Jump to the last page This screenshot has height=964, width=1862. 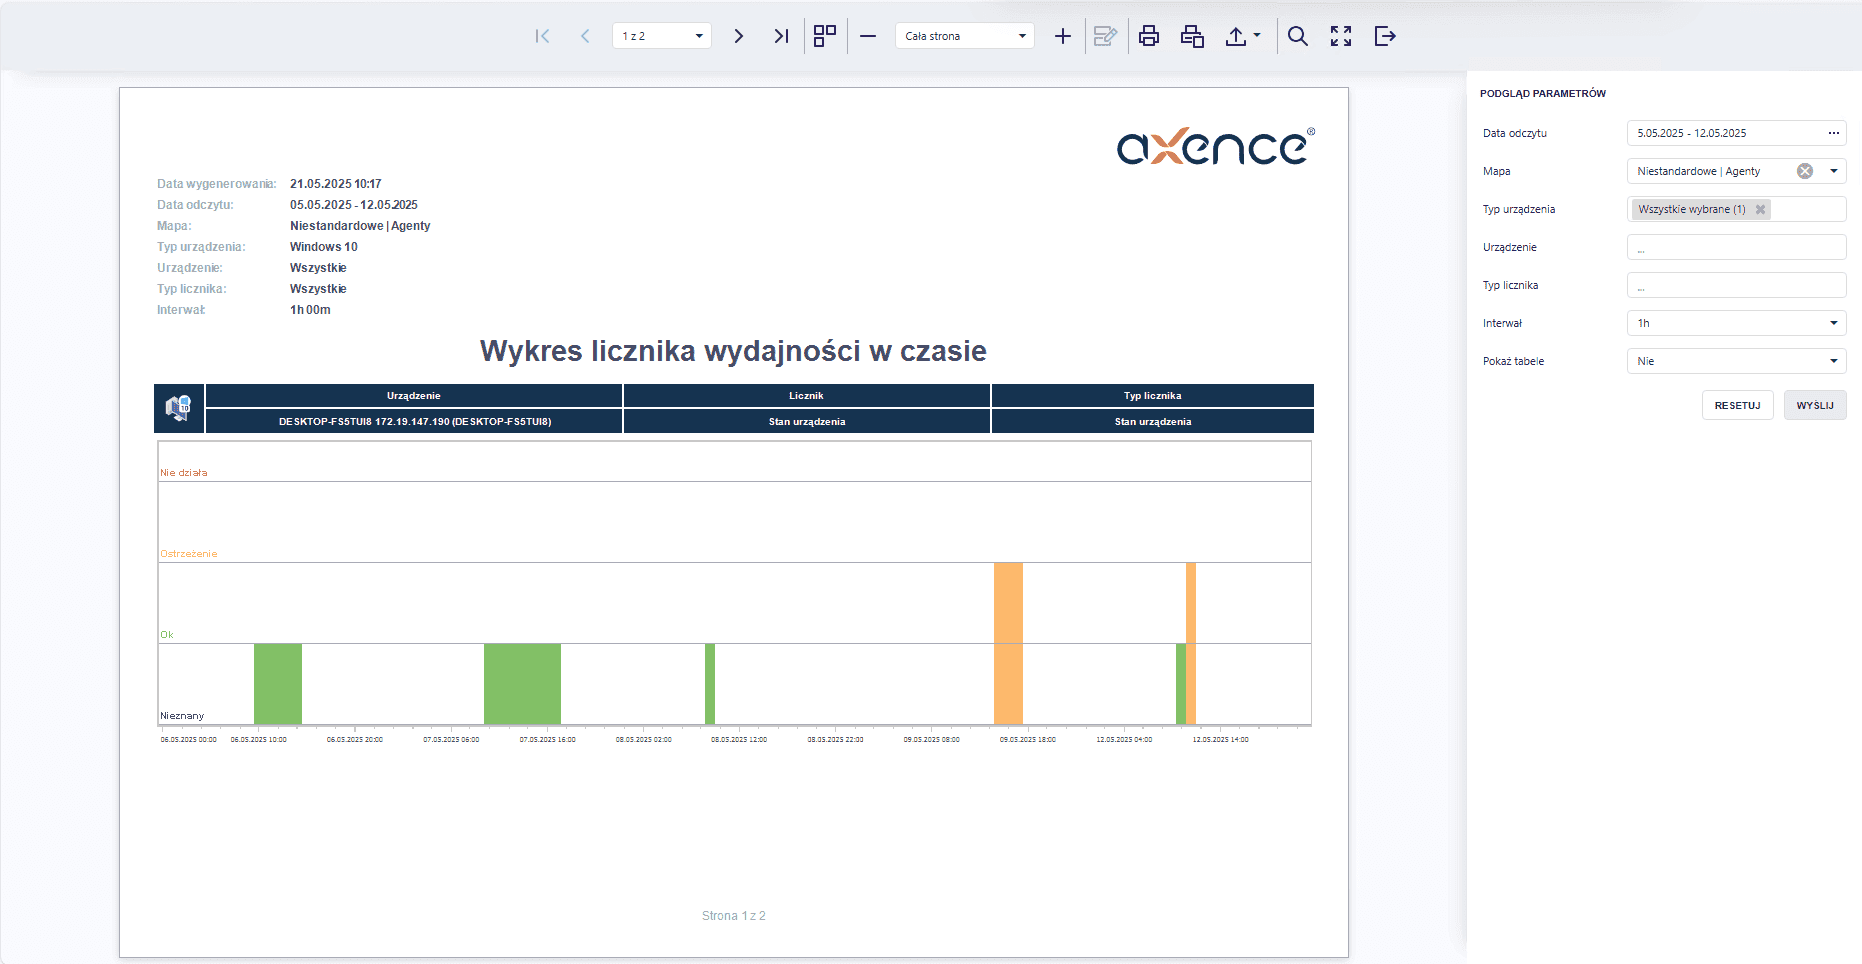(x=781, y=36)
